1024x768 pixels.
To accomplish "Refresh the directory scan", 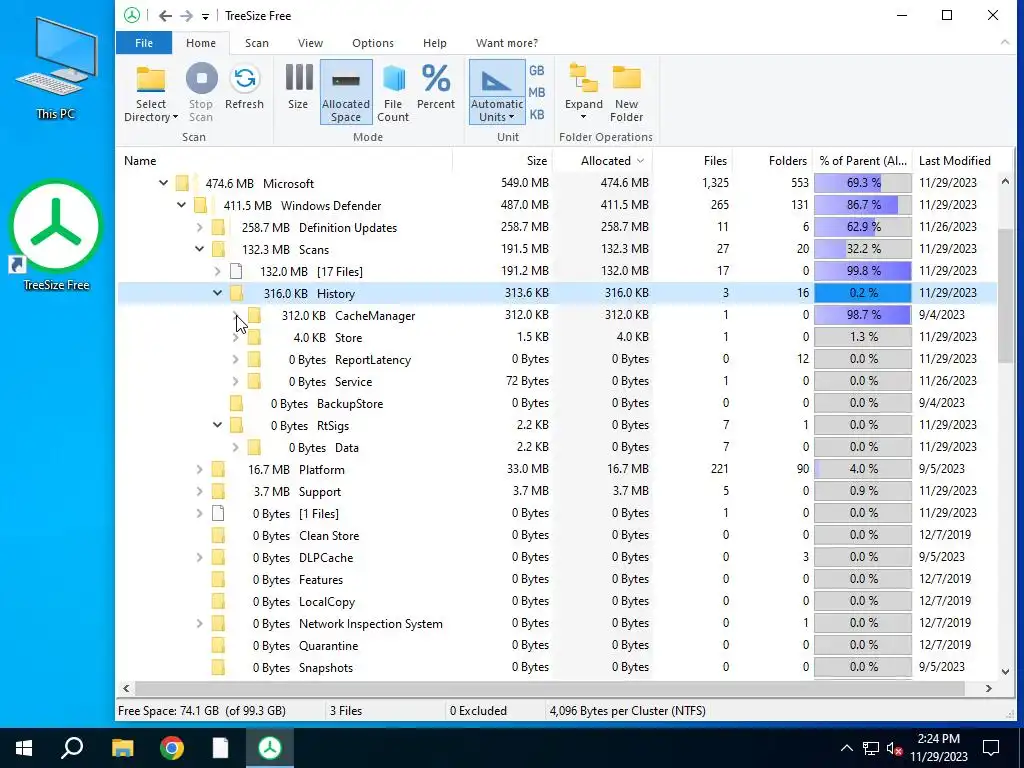I will pyautogui.click(x=244, y=86).
